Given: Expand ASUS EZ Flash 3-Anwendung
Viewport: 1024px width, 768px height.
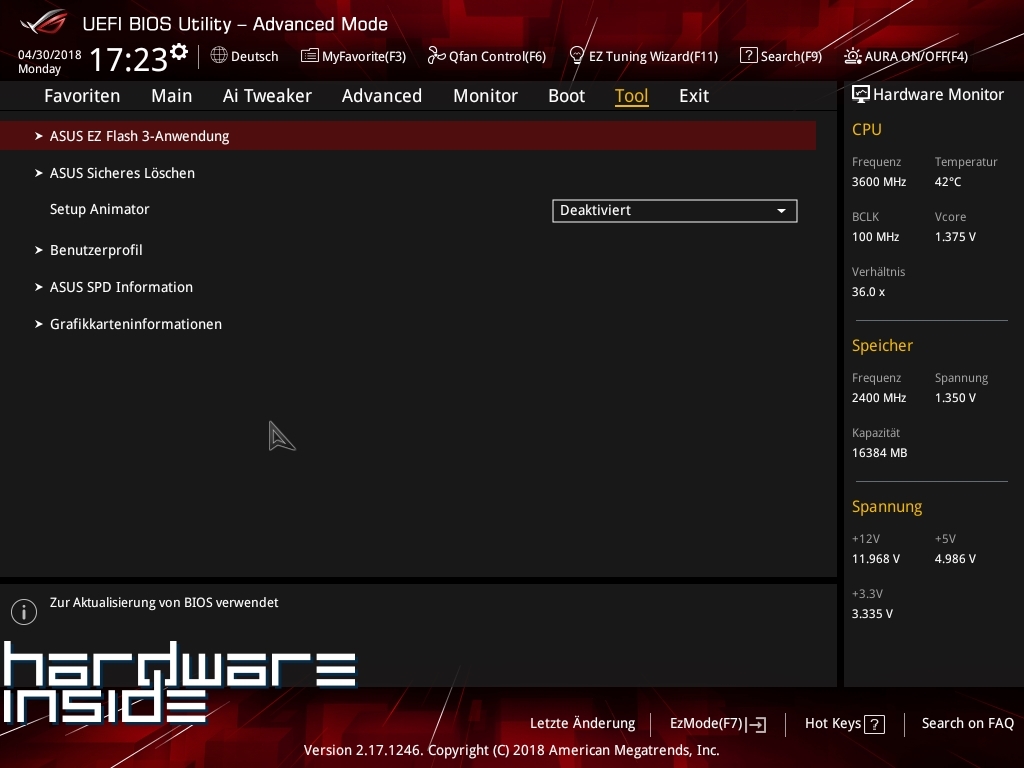Looking at the screenshot, I should pos(408,136).
